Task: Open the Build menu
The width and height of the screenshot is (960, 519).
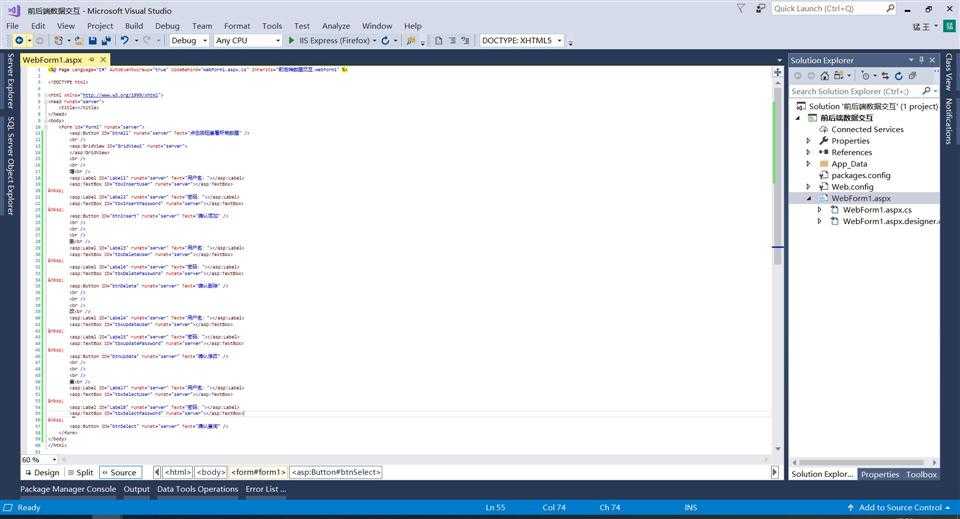Action: (x=133, y=26)
